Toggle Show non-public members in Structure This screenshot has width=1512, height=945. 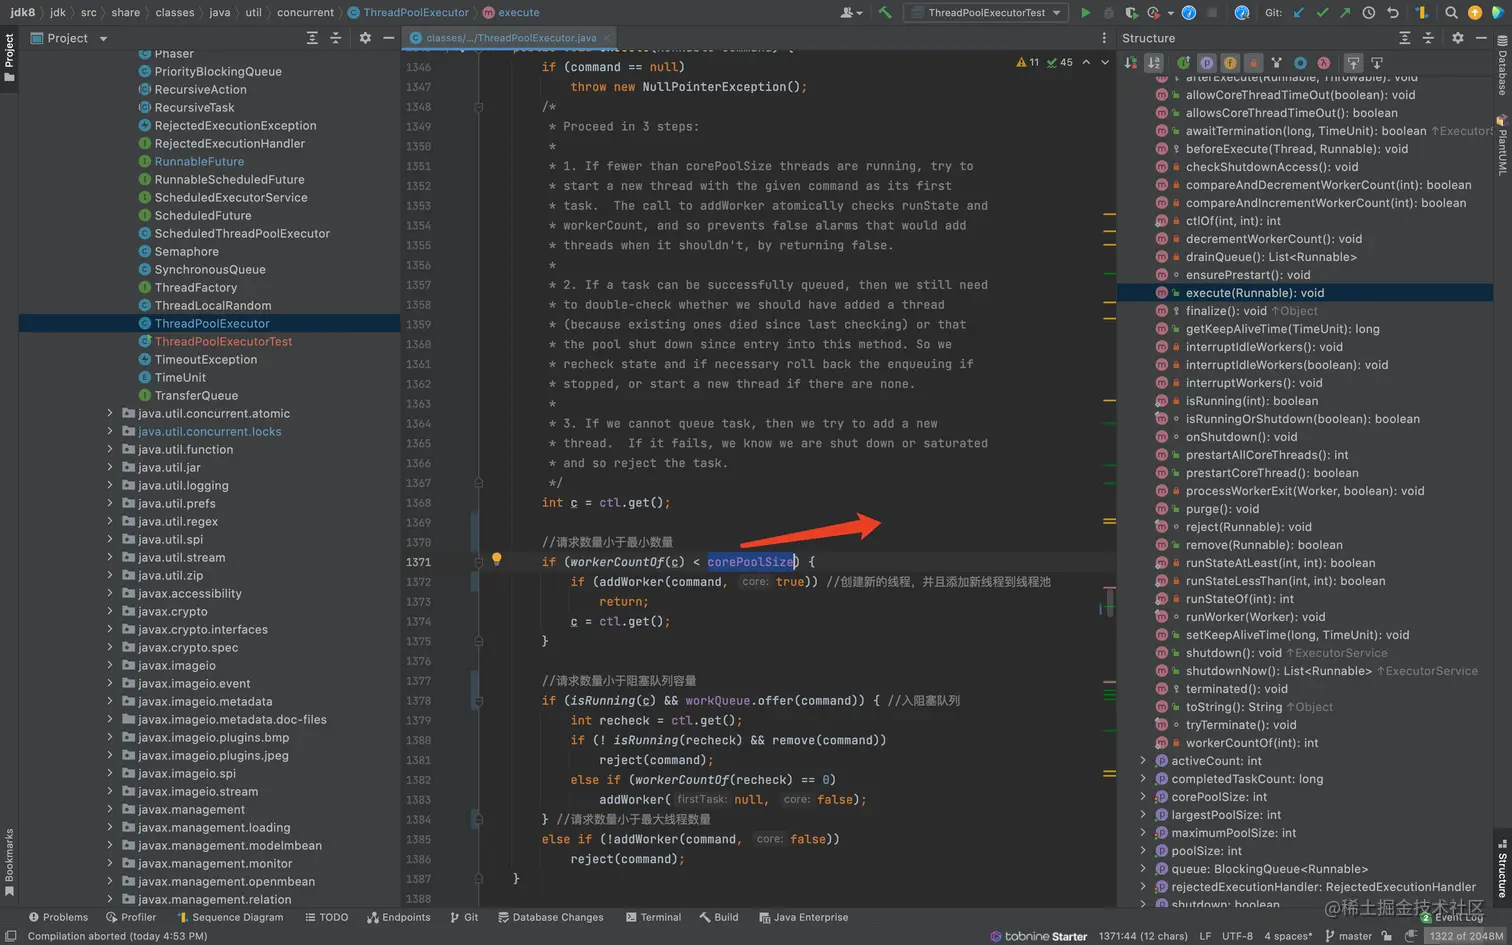[1253, 62]
